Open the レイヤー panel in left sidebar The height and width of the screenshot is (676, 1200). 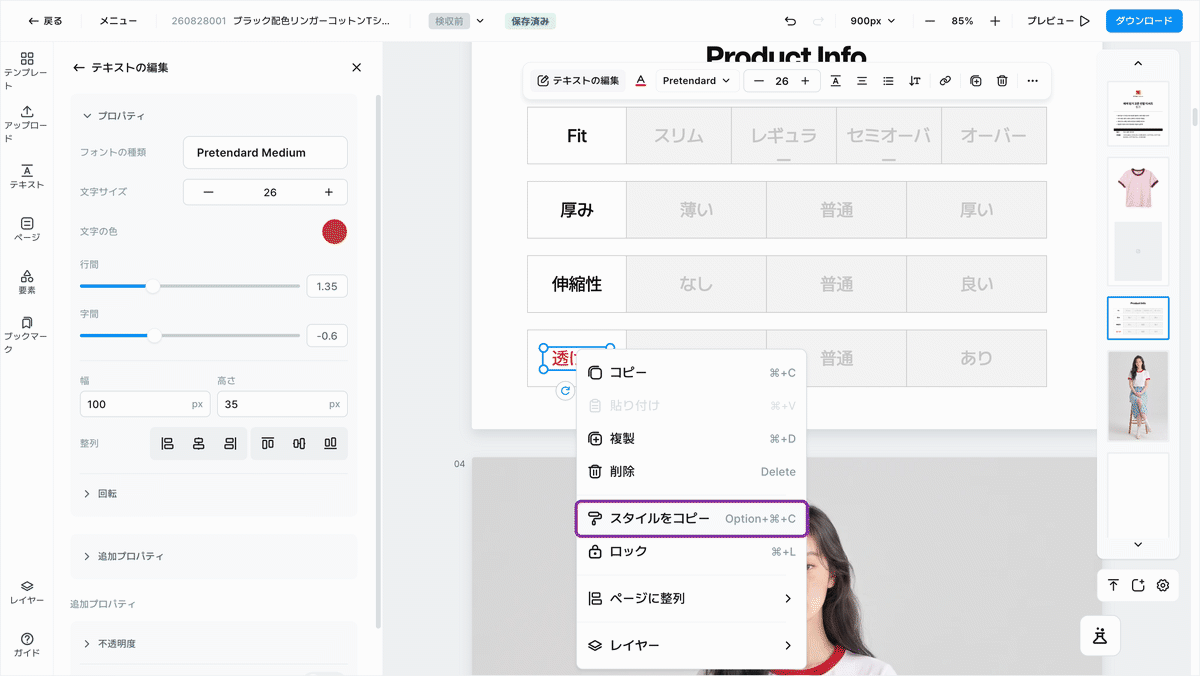coord(27,593)
